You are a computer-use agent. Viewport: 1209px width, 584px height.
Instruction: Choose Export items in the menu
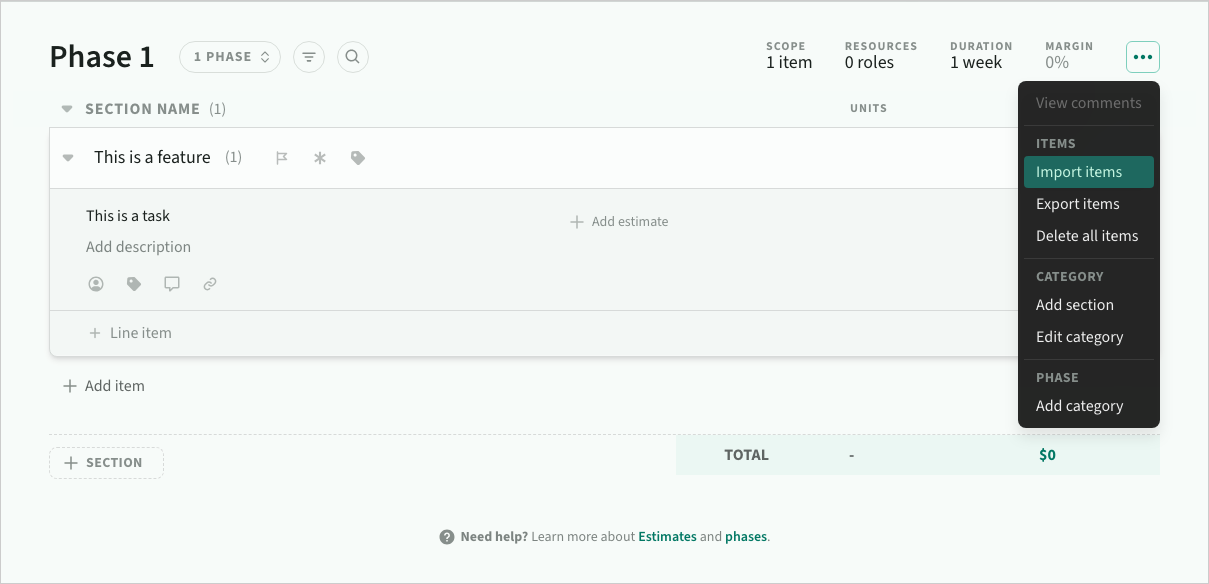tap(1077, 204)
